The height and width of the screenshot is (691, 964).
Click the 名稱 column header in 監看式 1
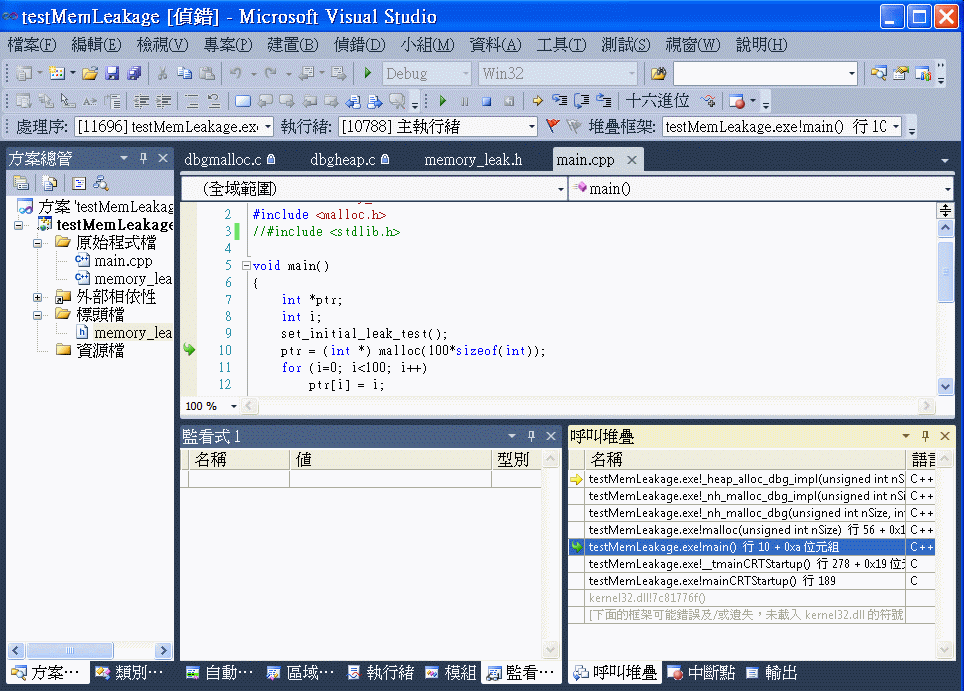pos(239,460)
